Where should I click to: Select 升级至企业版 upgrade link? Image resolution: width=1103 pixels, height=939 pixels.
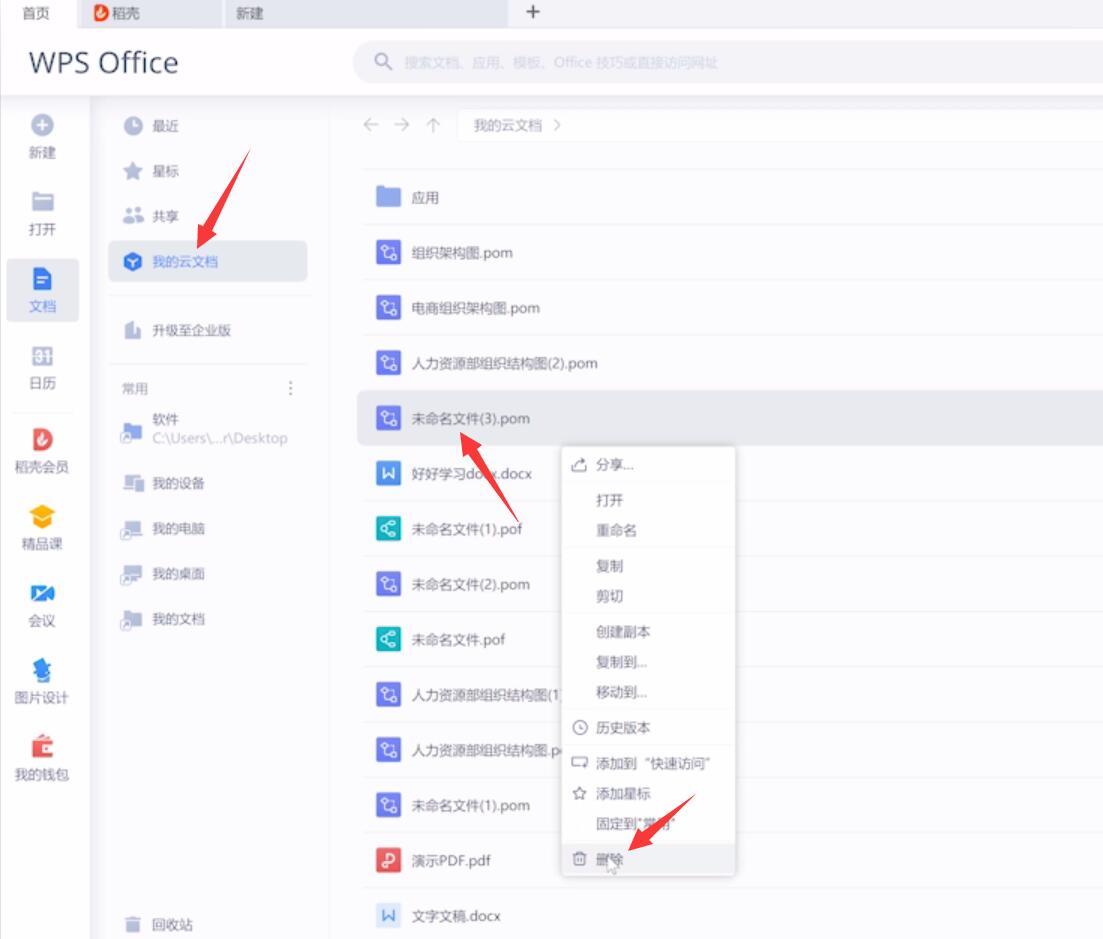pyautogui.click(x=191, y=330)
